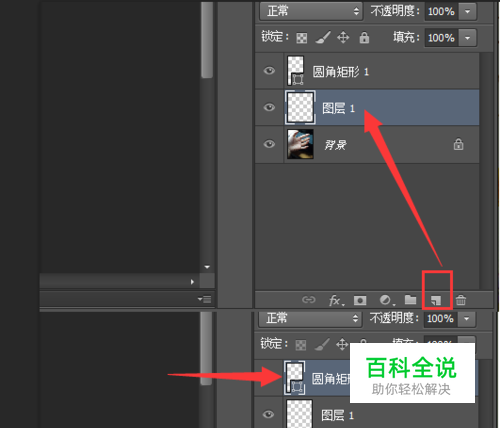This screenshot has height=428, width=500.
Task: Select the 背景 layer name
Action: point(336,145)
